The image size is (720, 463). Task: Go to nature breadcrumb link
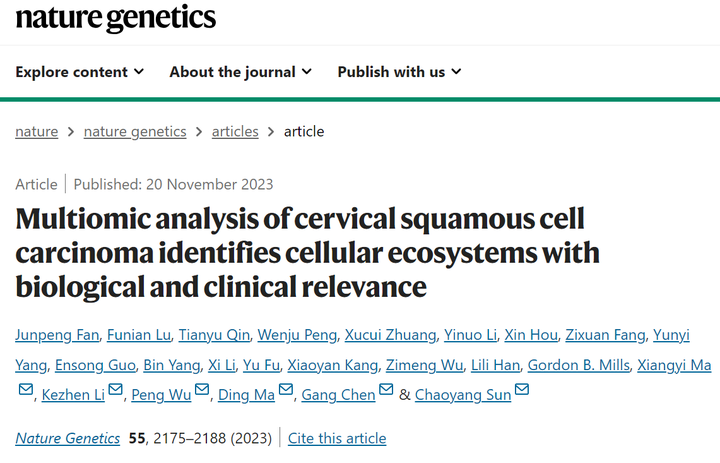36,131
